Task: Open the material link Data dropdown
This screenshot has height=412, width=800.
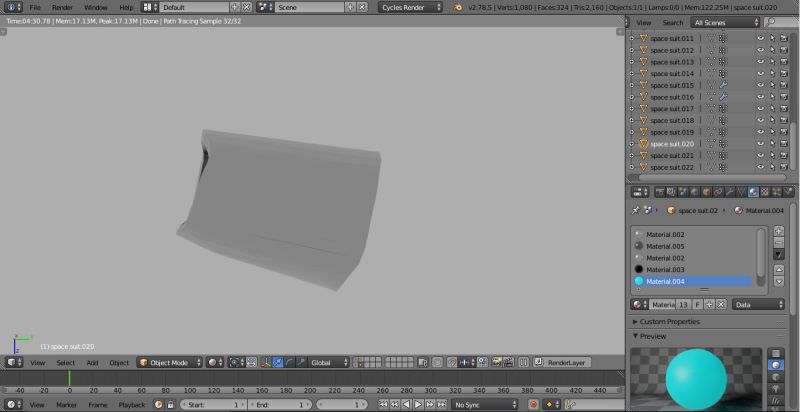Action: [x=759, y=304]
